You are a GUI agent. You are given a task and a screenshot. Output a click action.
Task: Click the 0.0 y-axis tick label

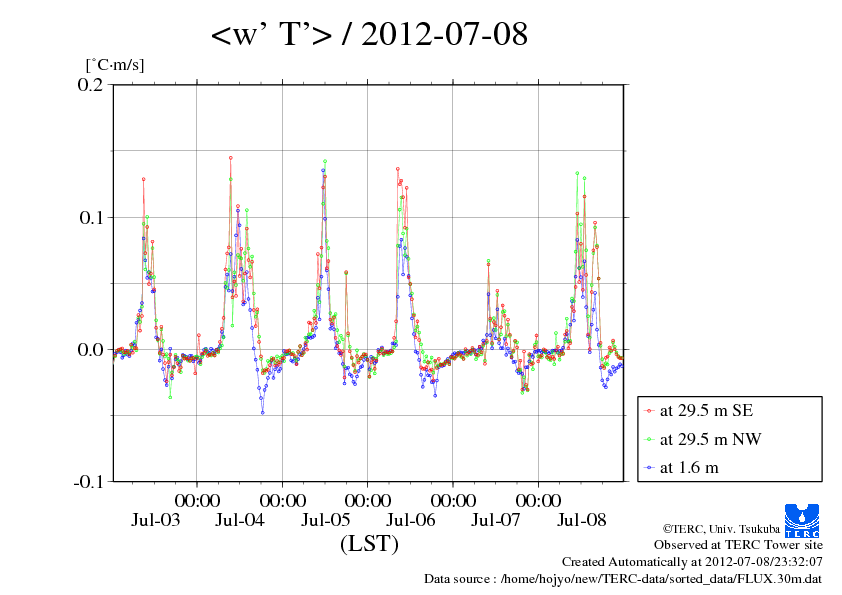[90, 349]
